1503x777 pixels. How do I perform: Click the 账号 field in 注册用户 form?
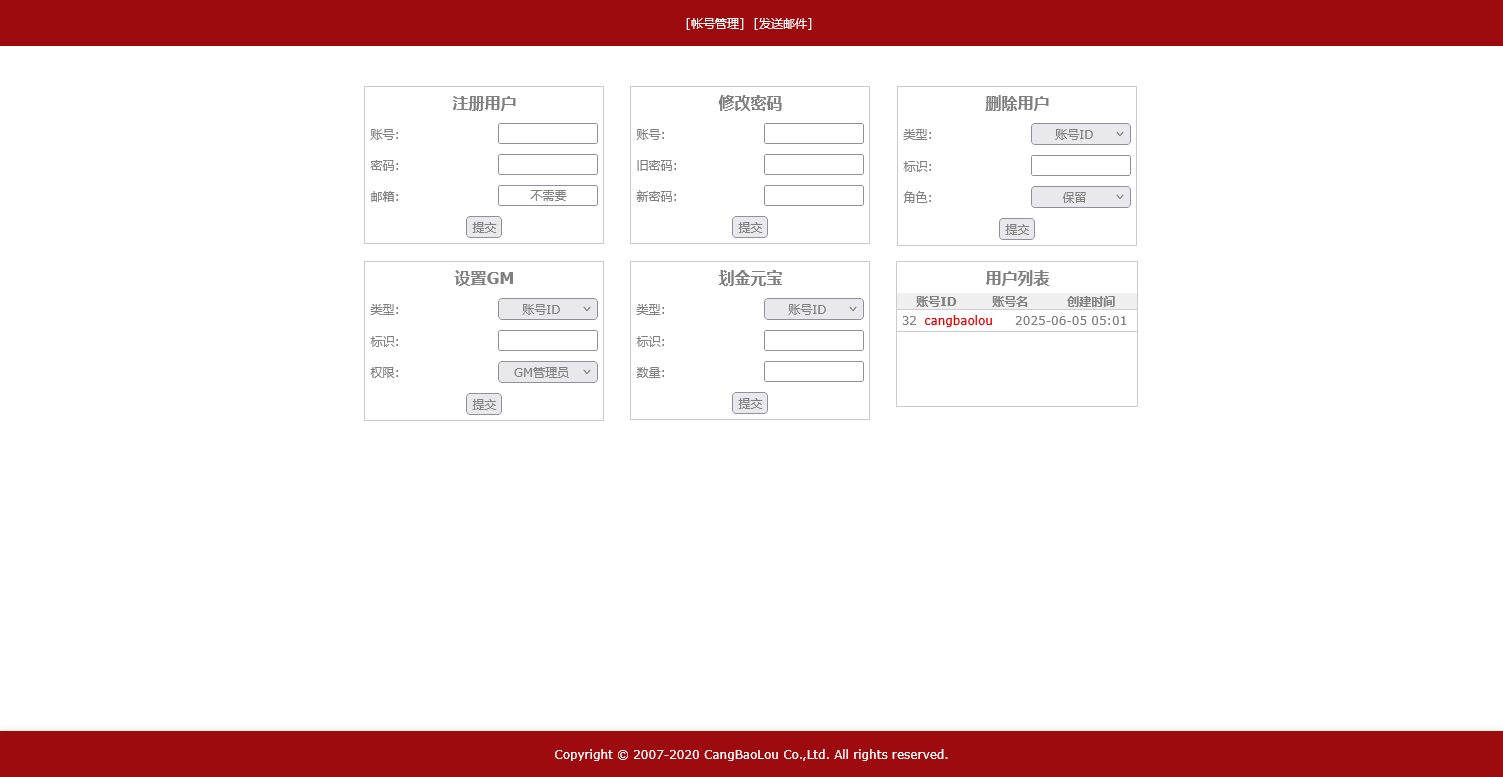tap(547, 133)
